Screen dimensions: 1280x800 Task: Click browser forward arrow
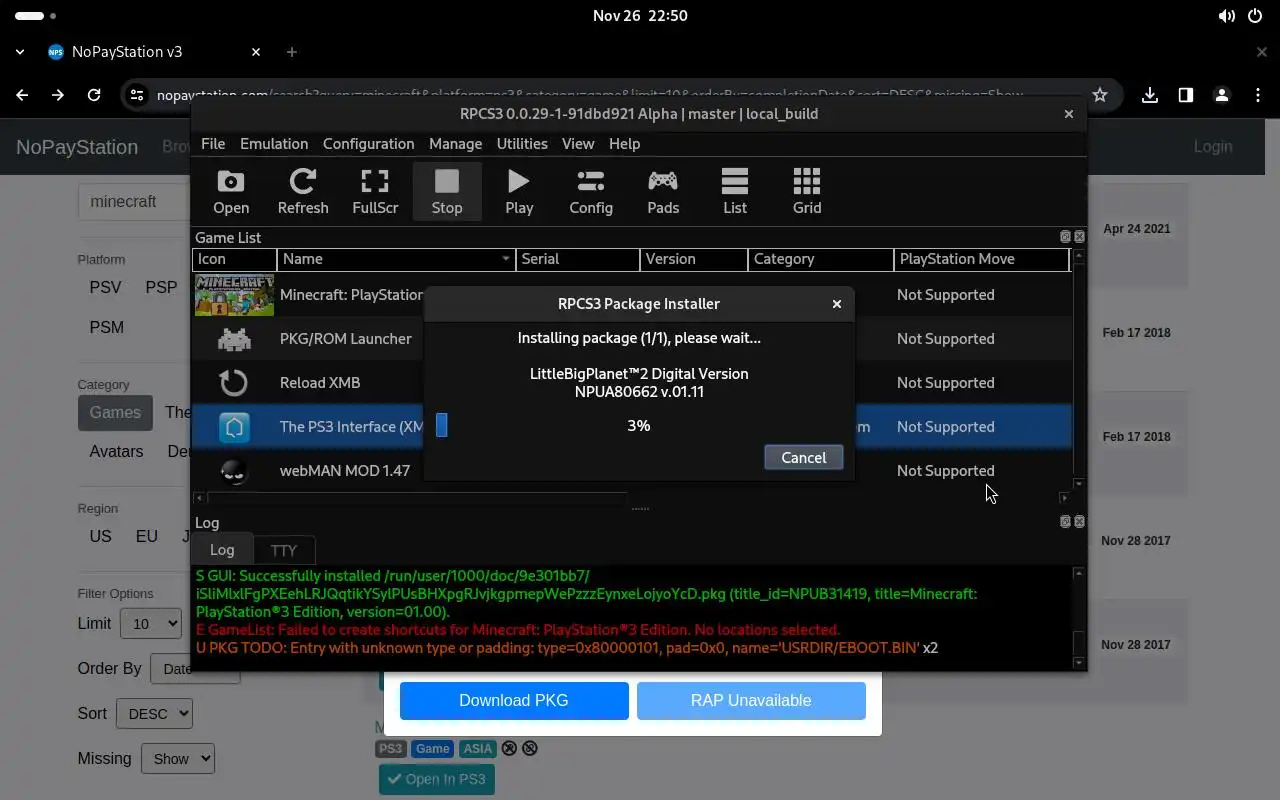(x=58, y=95)
